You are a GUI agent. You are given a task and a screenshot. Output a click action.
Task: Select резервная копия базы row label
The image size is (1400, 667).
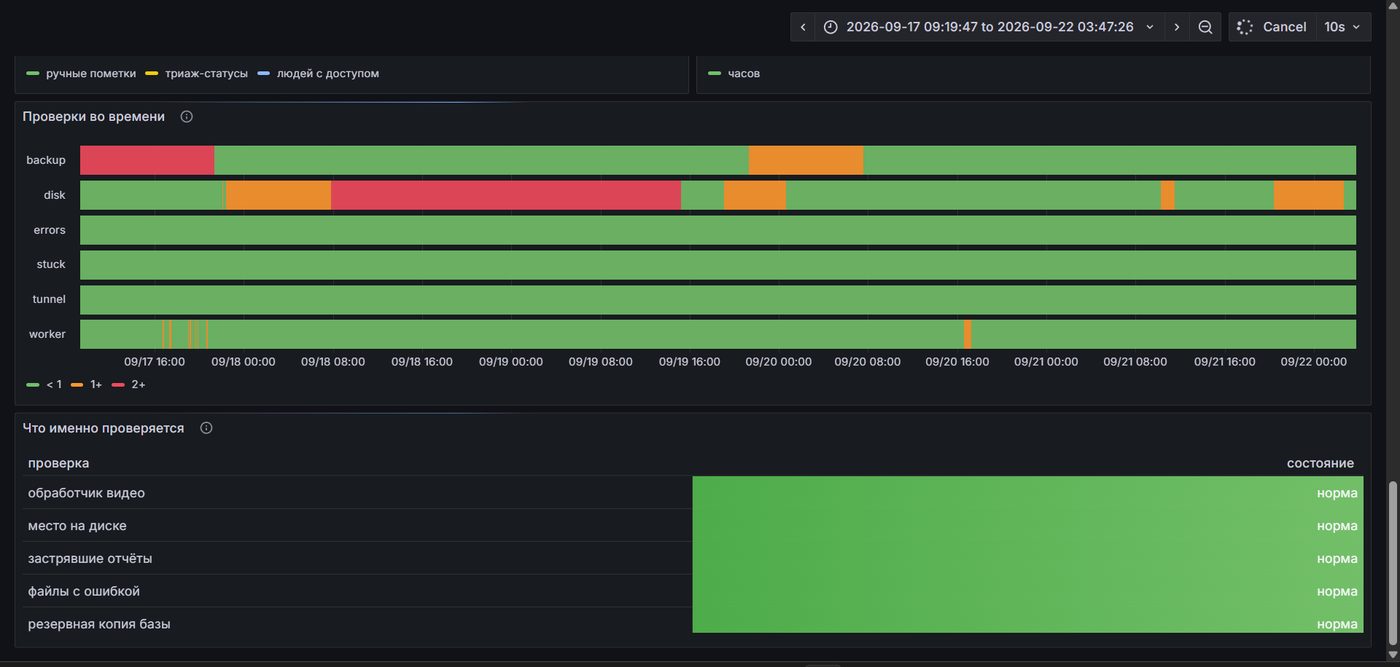[x=99, y=624]
